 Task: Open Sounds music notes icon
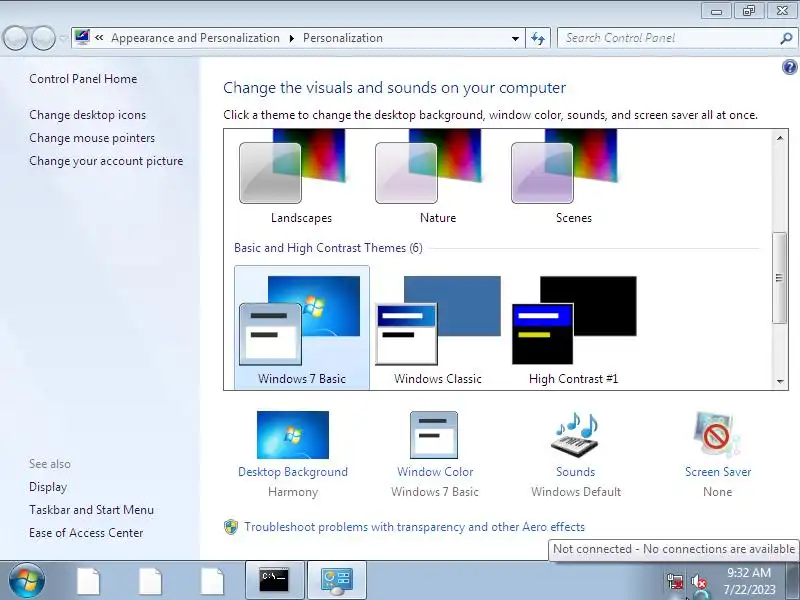[575, 435]
